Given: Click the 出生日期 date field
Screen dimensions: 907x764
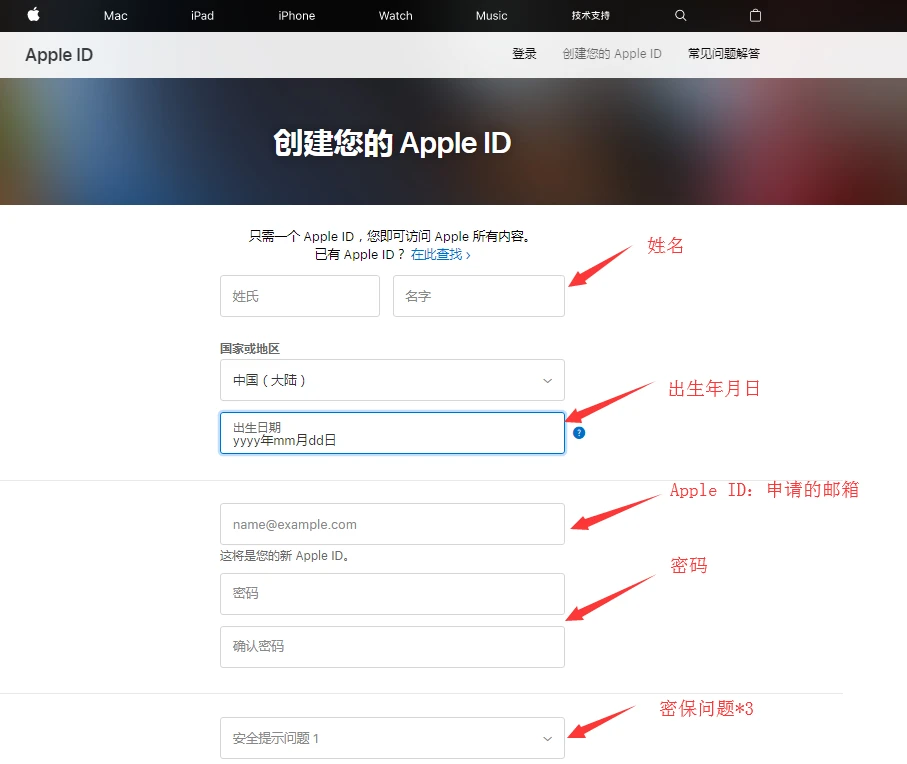Looking at the screenshot, I should click(392, 433).
